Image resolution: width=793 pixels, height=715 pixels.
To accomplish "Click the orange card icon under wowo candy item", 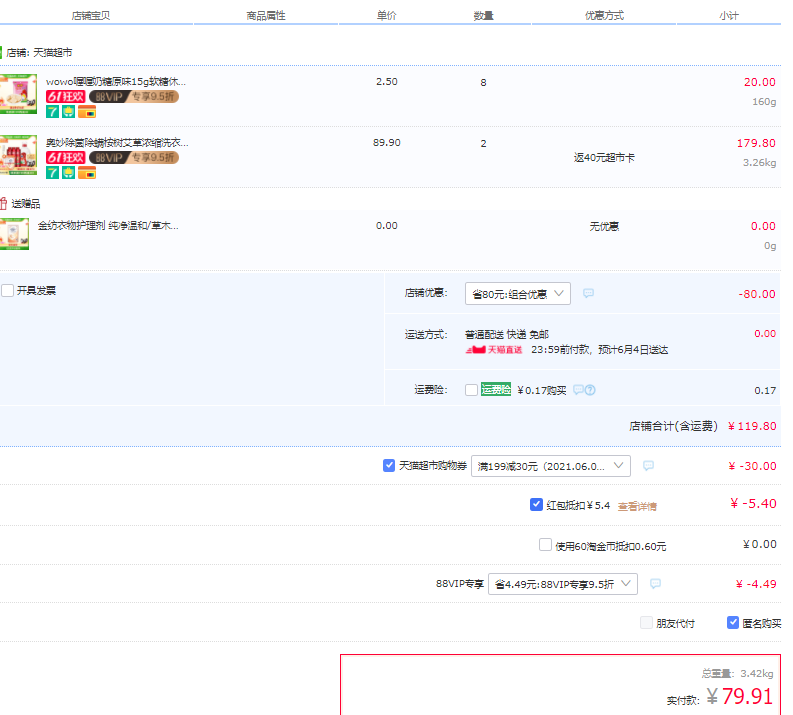I will click(x=87, y=112).
